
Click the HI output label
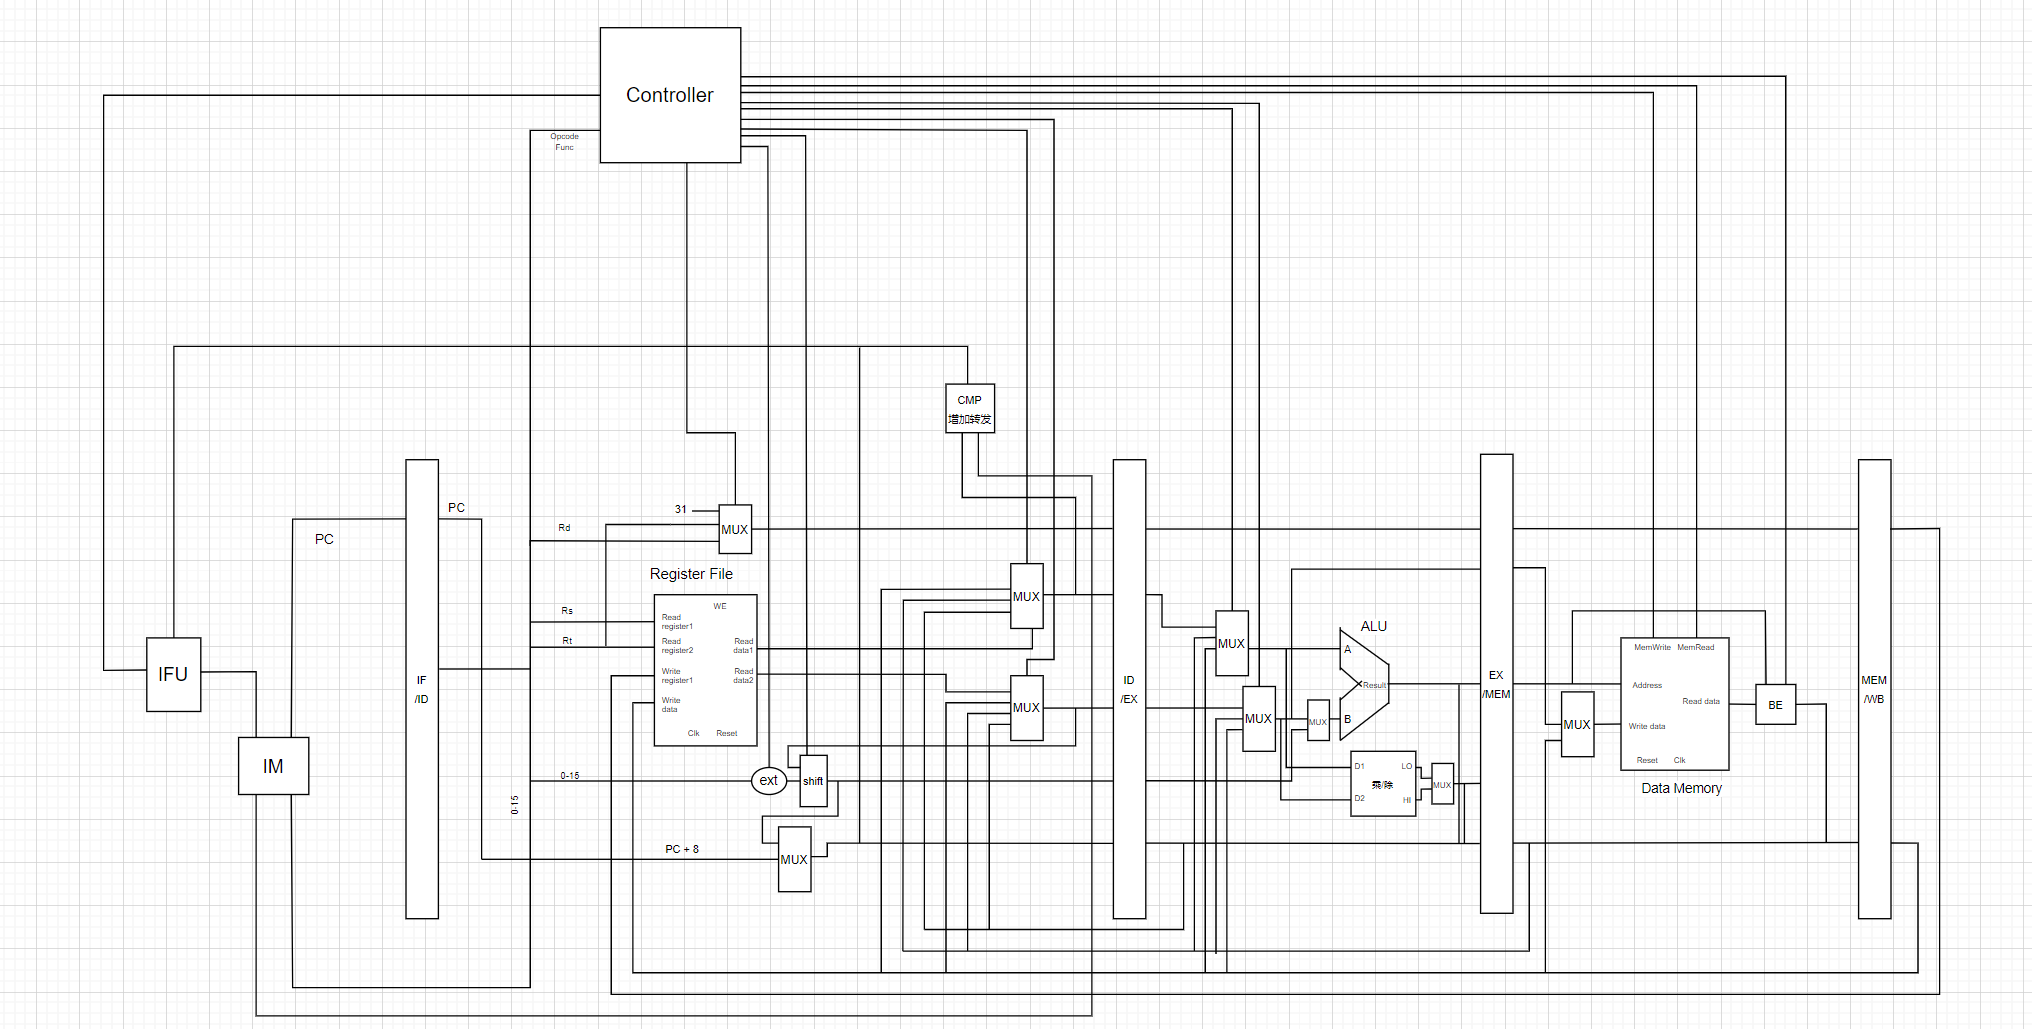pos(1407,800)
